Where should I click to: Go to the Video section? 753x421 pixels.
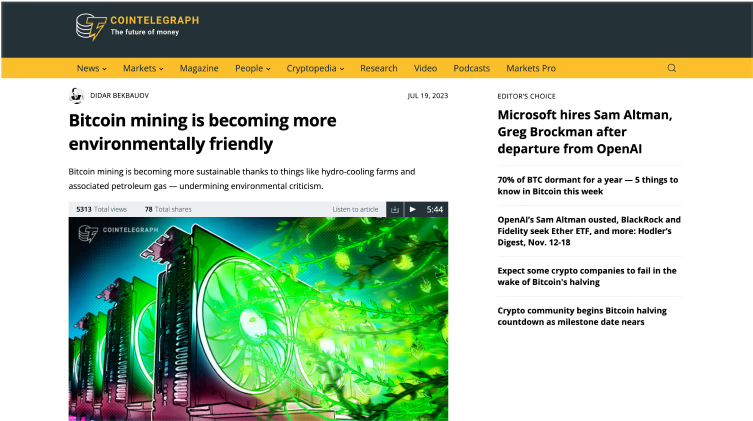point(425,68)
